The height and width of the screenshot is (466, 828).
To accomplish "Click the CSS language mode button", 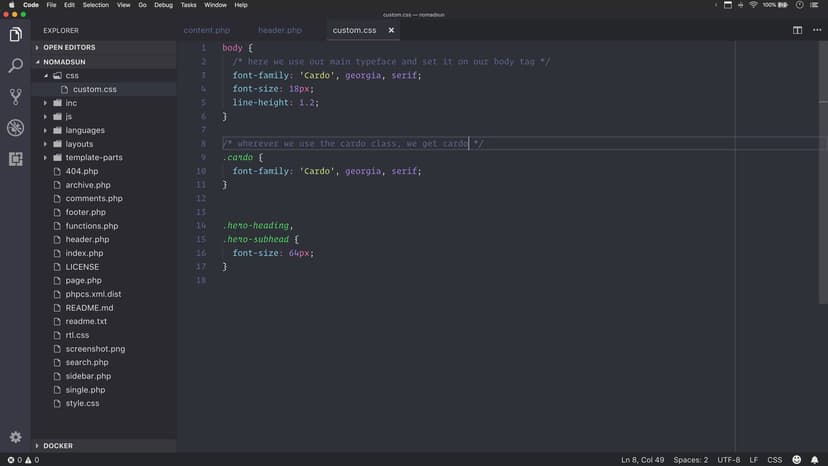I will tap(774, 460).
